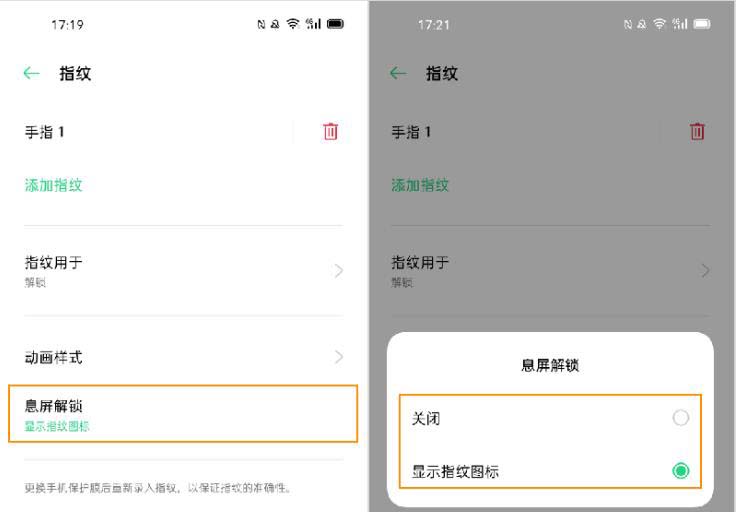Tap 添加指纹 link on right dimmed screen
Viewport: 736px width, 512px height.
pyautogui.click(x=420, y=185)
